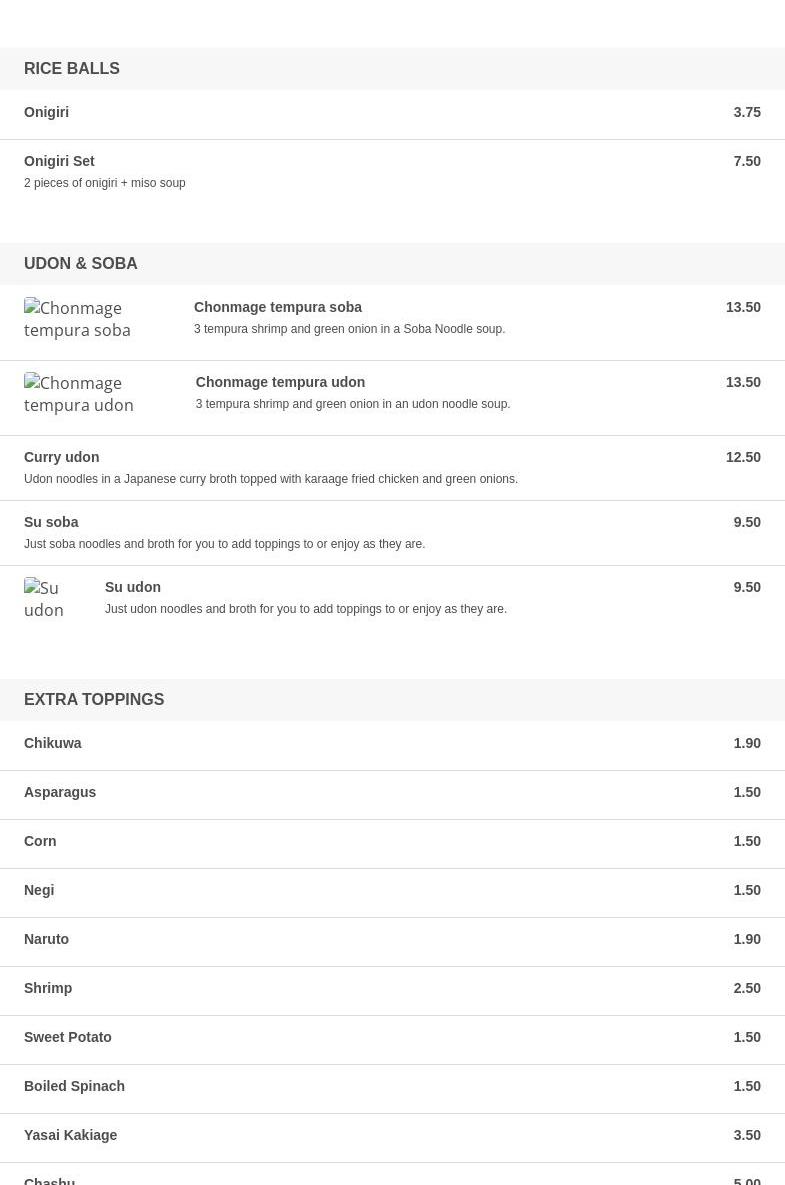Image resolution: width=785 pixels, height=1185 pixels.
Task: Select the Negi topping
Action: (x=39, y=890)
